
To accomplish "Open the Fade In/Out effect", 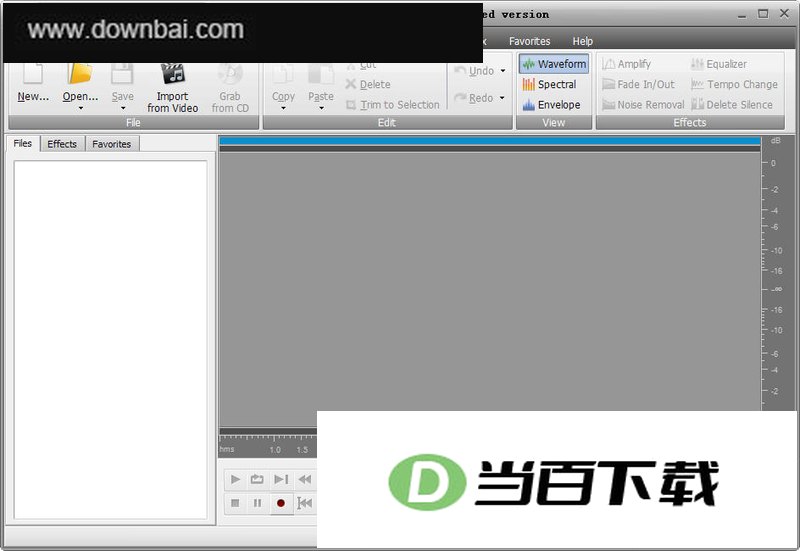I will (x=638, y=84).
